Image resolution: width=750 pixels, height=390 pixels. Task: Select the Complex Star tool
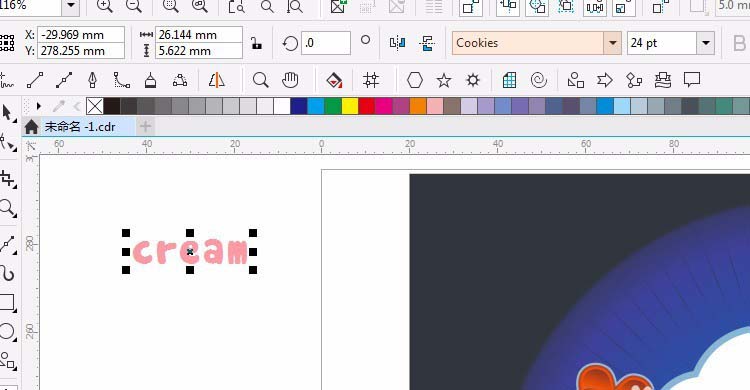[x=473, y=80]
